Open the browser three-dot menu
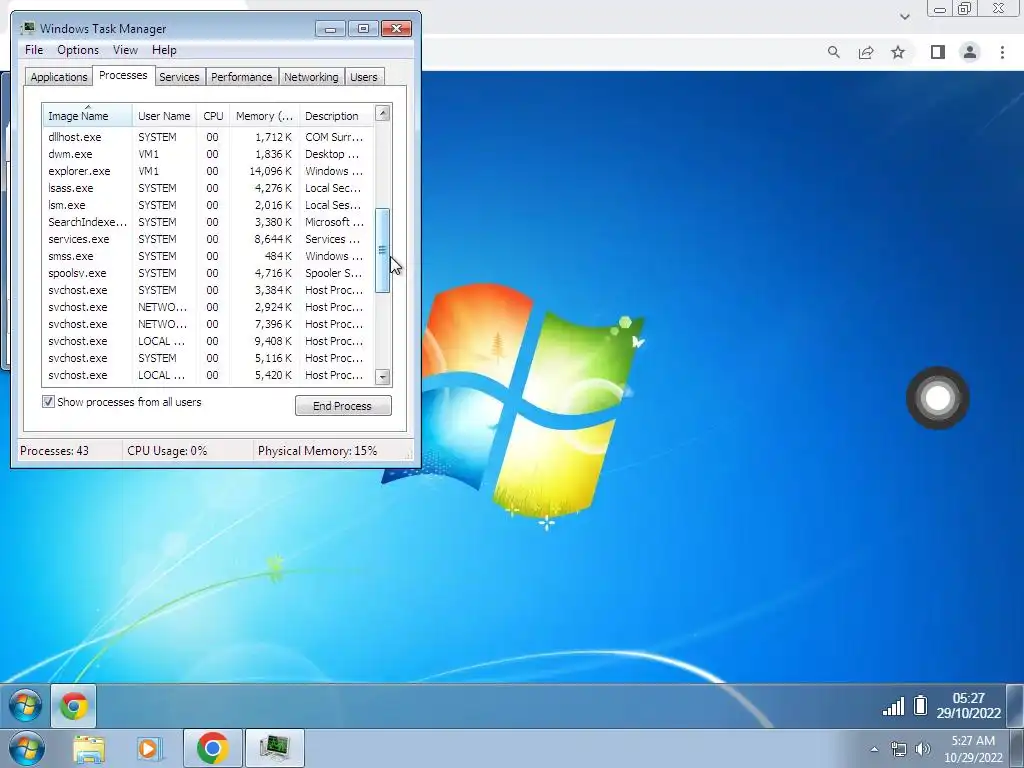1024x768 pixels. click(1002, 52)
